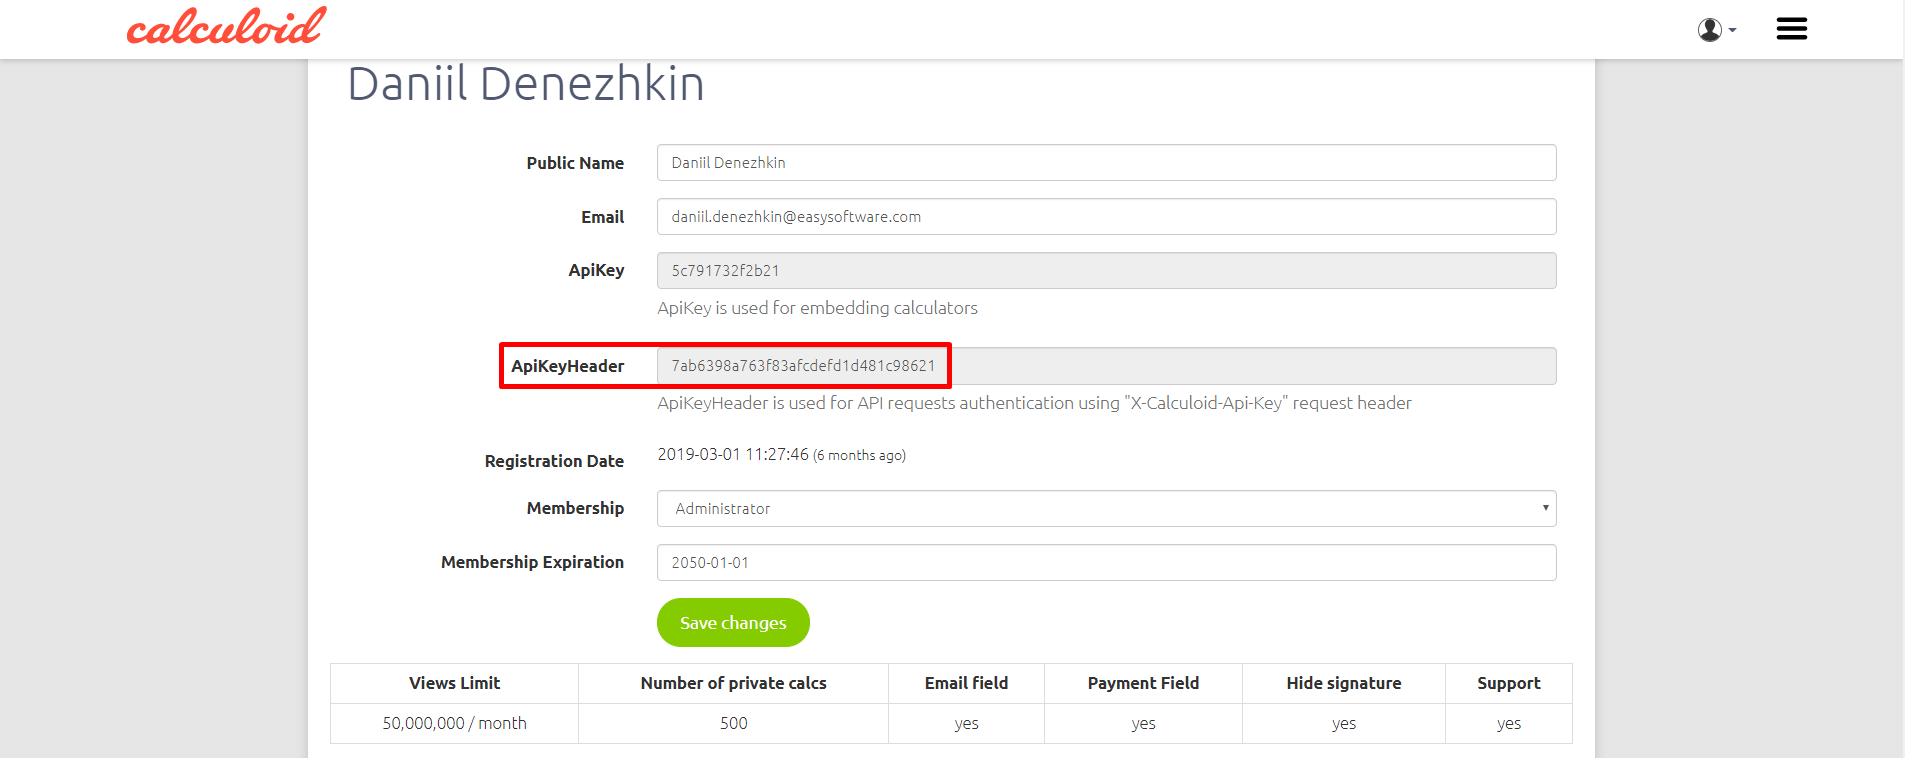
Task: Click the ApiKeyHeader value field
Action: [1106, 366]
